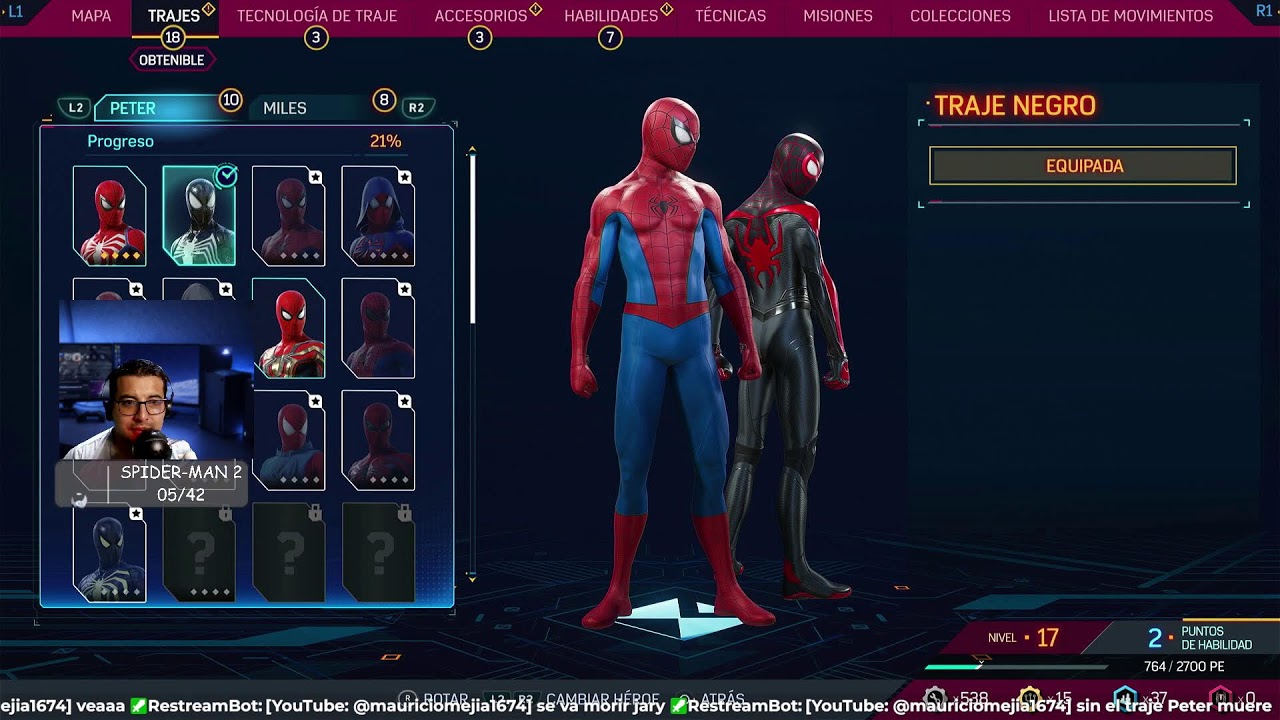Click the 18 badge under TRAJES

point(173,38)
